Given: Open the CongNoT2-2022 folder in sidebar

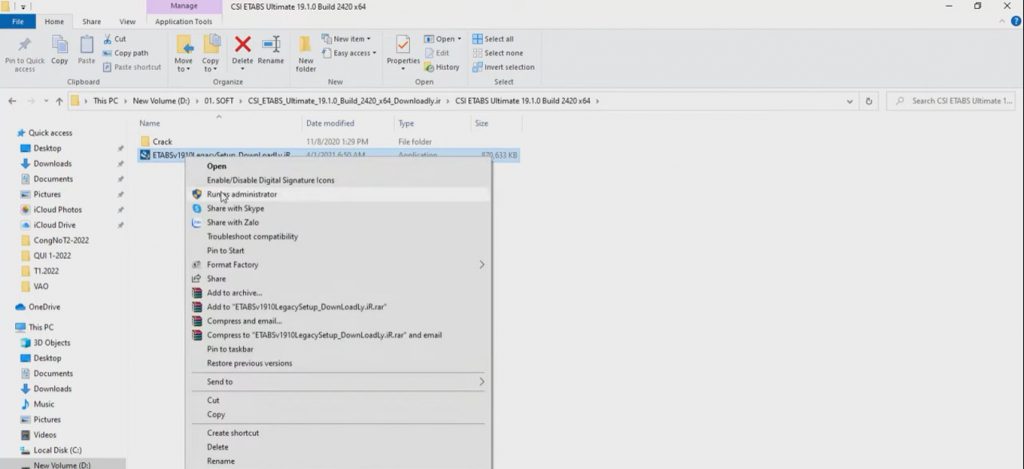Looking at the screenshot, I should point(61,240).
